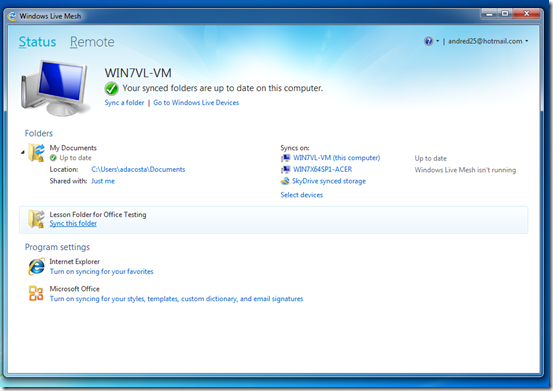Collapse the My Documents folder entry
The width and height of the screenshot is (553, 391).
pyautogui.click(x=23, y=152)
